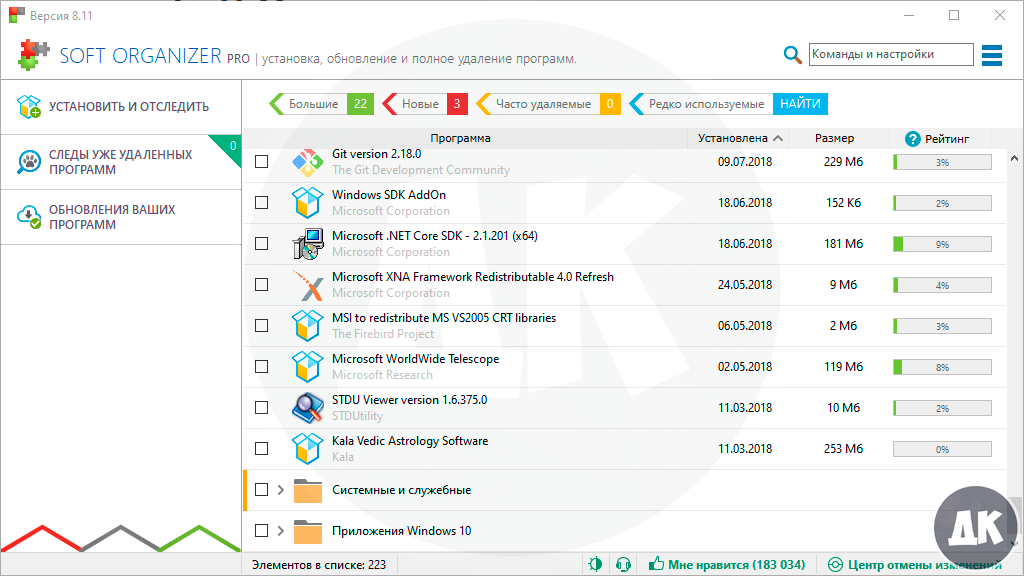Open СЛЕДЫ УЖЕ УДАЛЕННЫХ ПРОГРАММ section
1024x576 pixels.
(x=121, y=162)
